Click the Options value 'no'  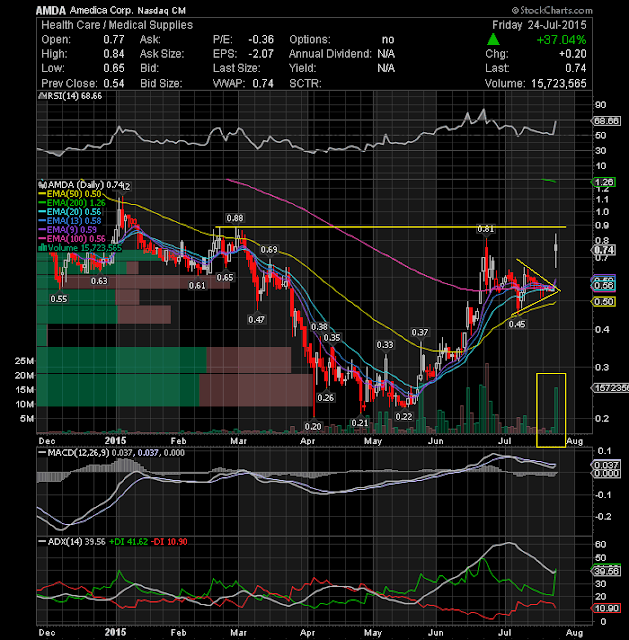(x=388, y=40)
